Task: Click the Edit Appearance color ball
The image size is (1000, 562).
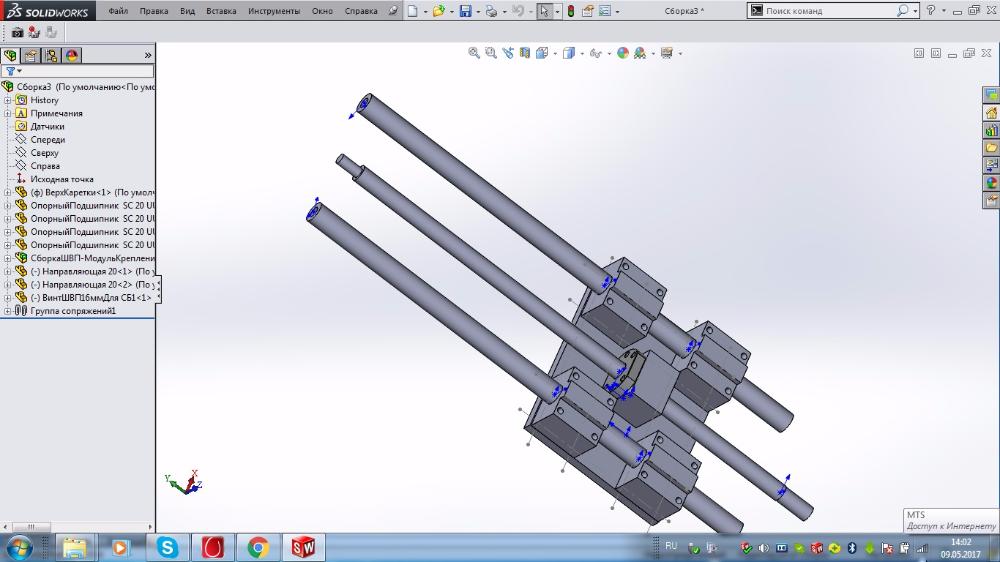Action: (623, 53)
